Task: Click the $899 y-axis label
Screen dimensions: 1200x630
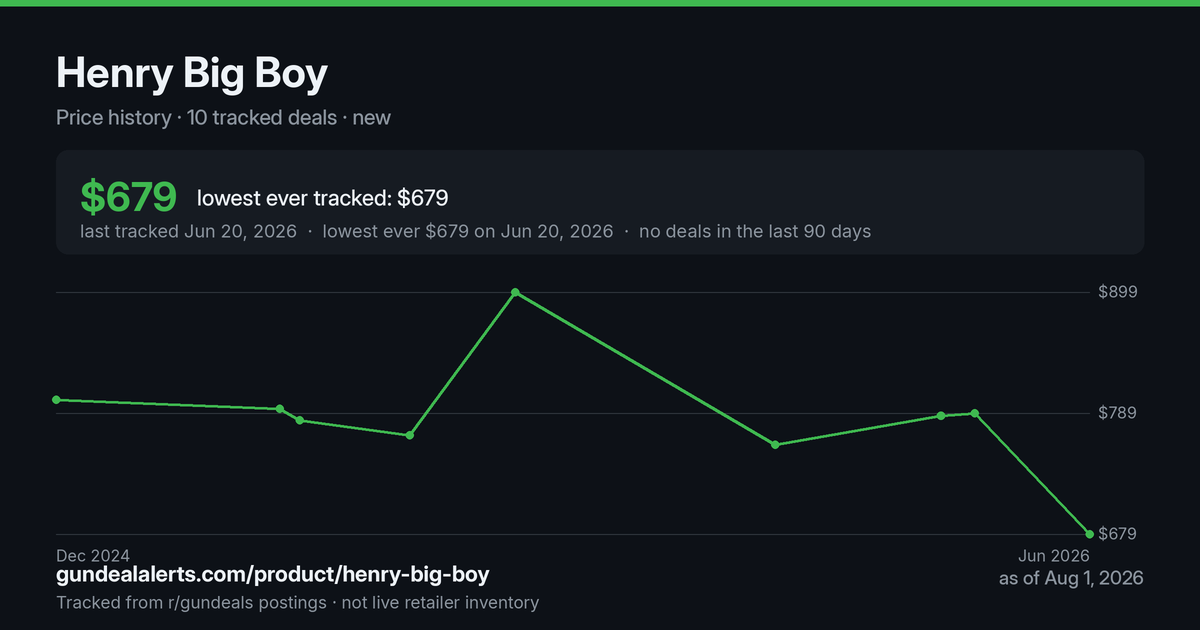Action: coord(1117,292)
